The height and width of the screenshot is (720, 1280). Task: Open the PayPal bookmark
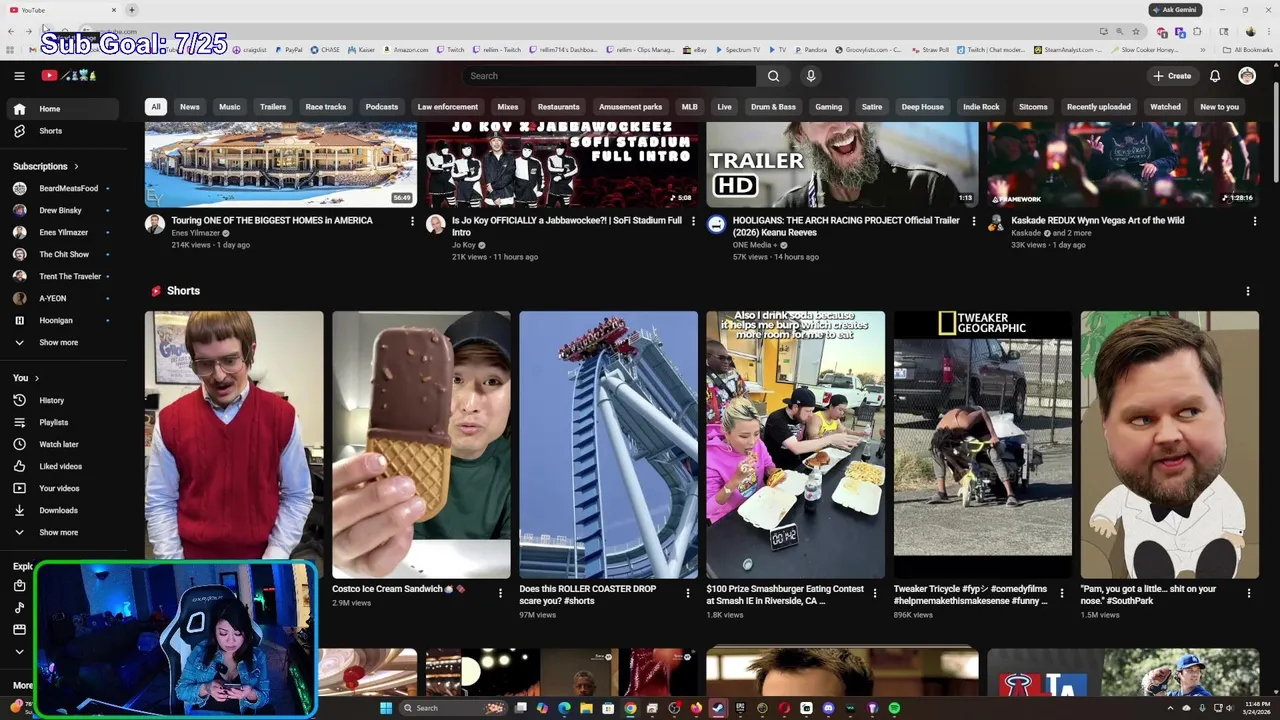coord(289,49)
